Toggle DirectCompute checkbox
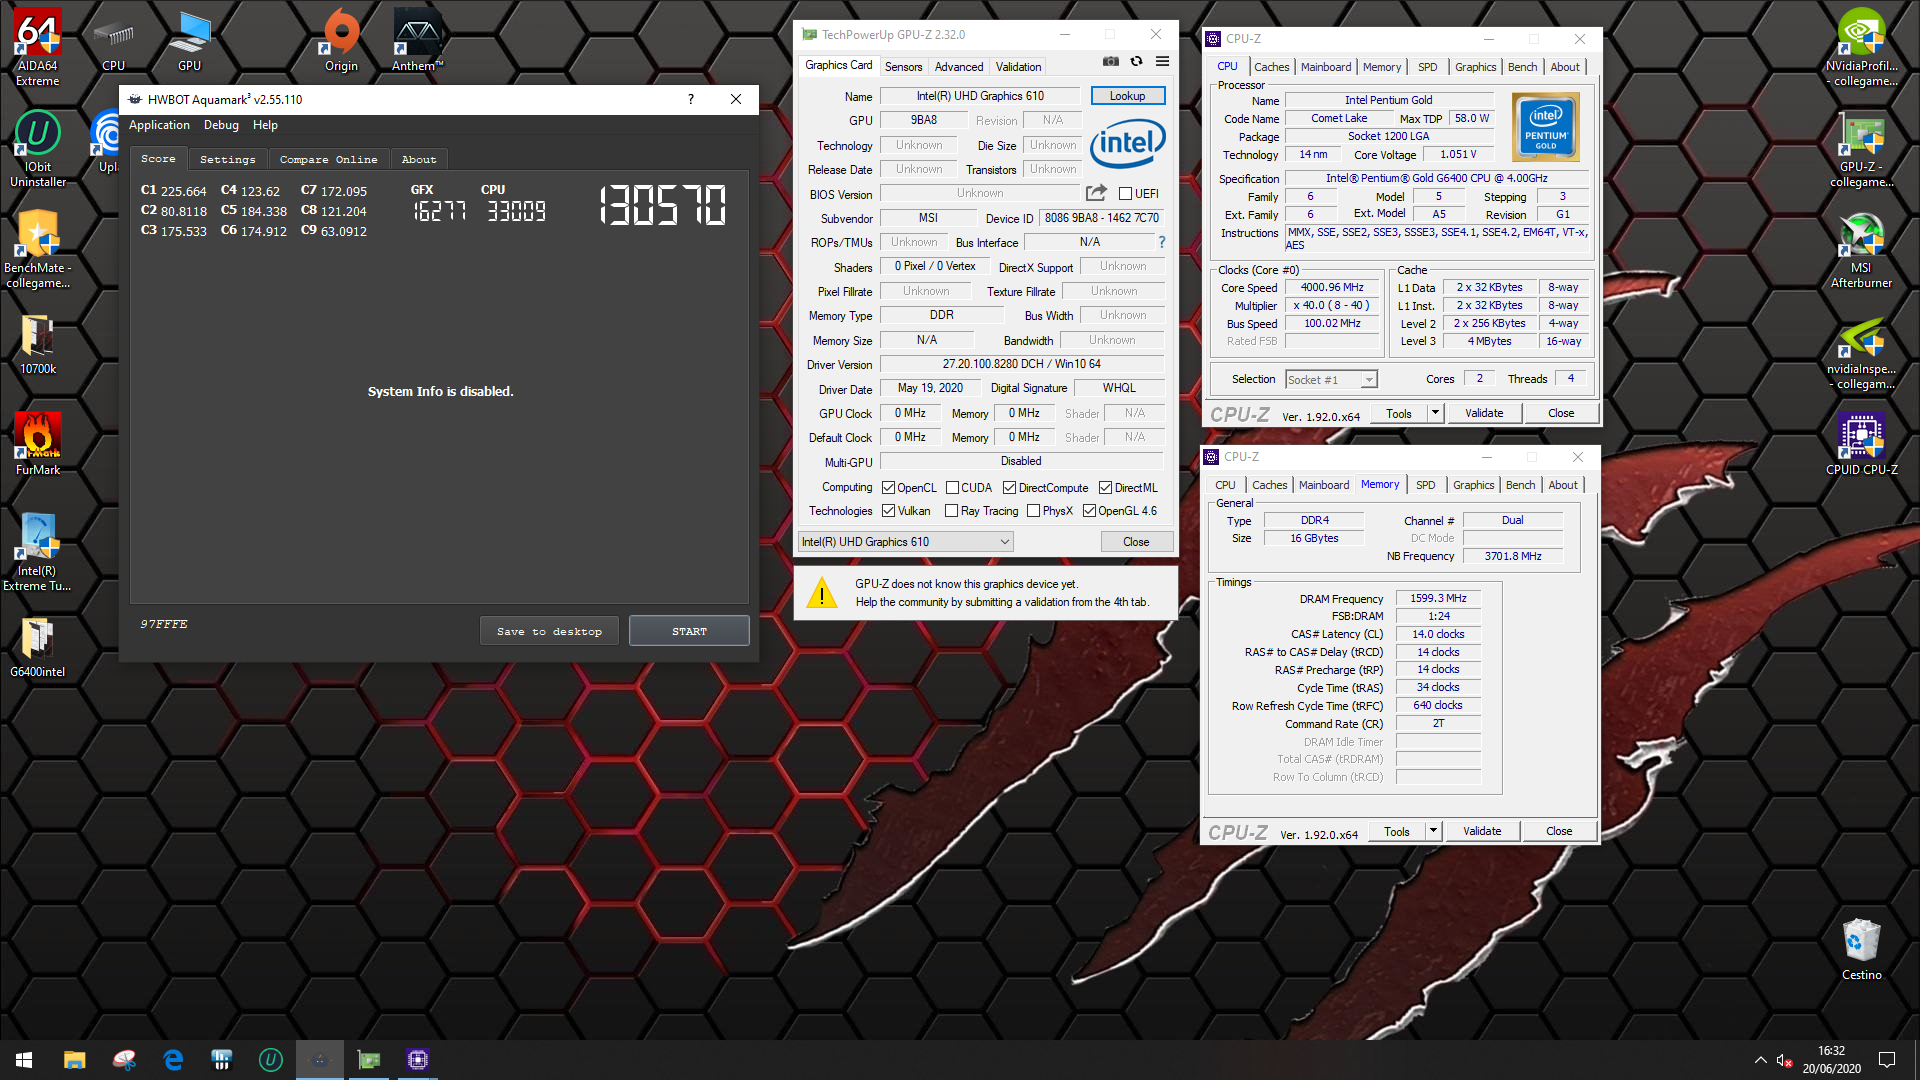 pos(1010,488)
